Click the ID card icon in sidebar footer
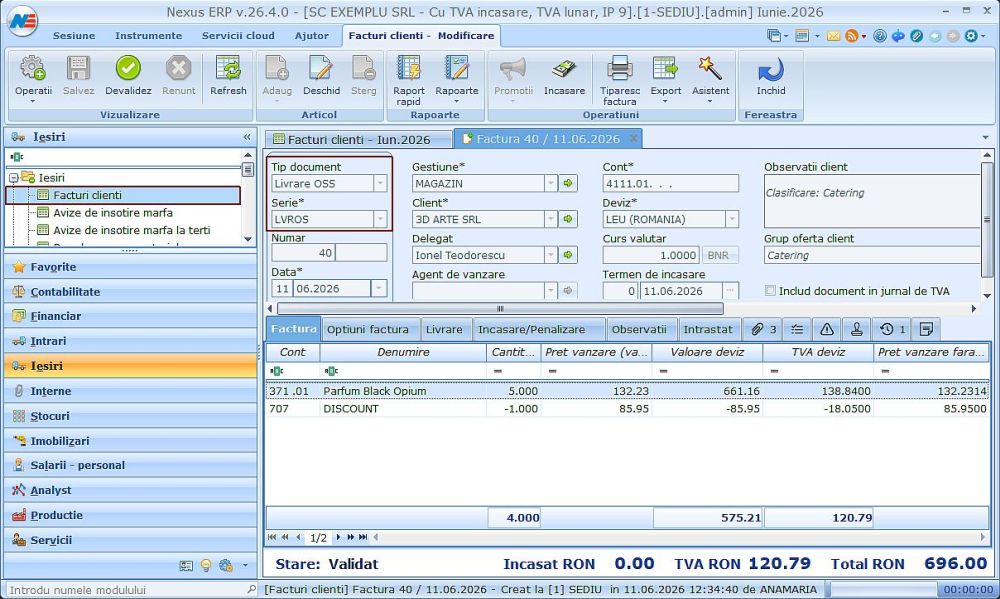1000x599 pixels. pyautogui.click(x=186, y=565)
